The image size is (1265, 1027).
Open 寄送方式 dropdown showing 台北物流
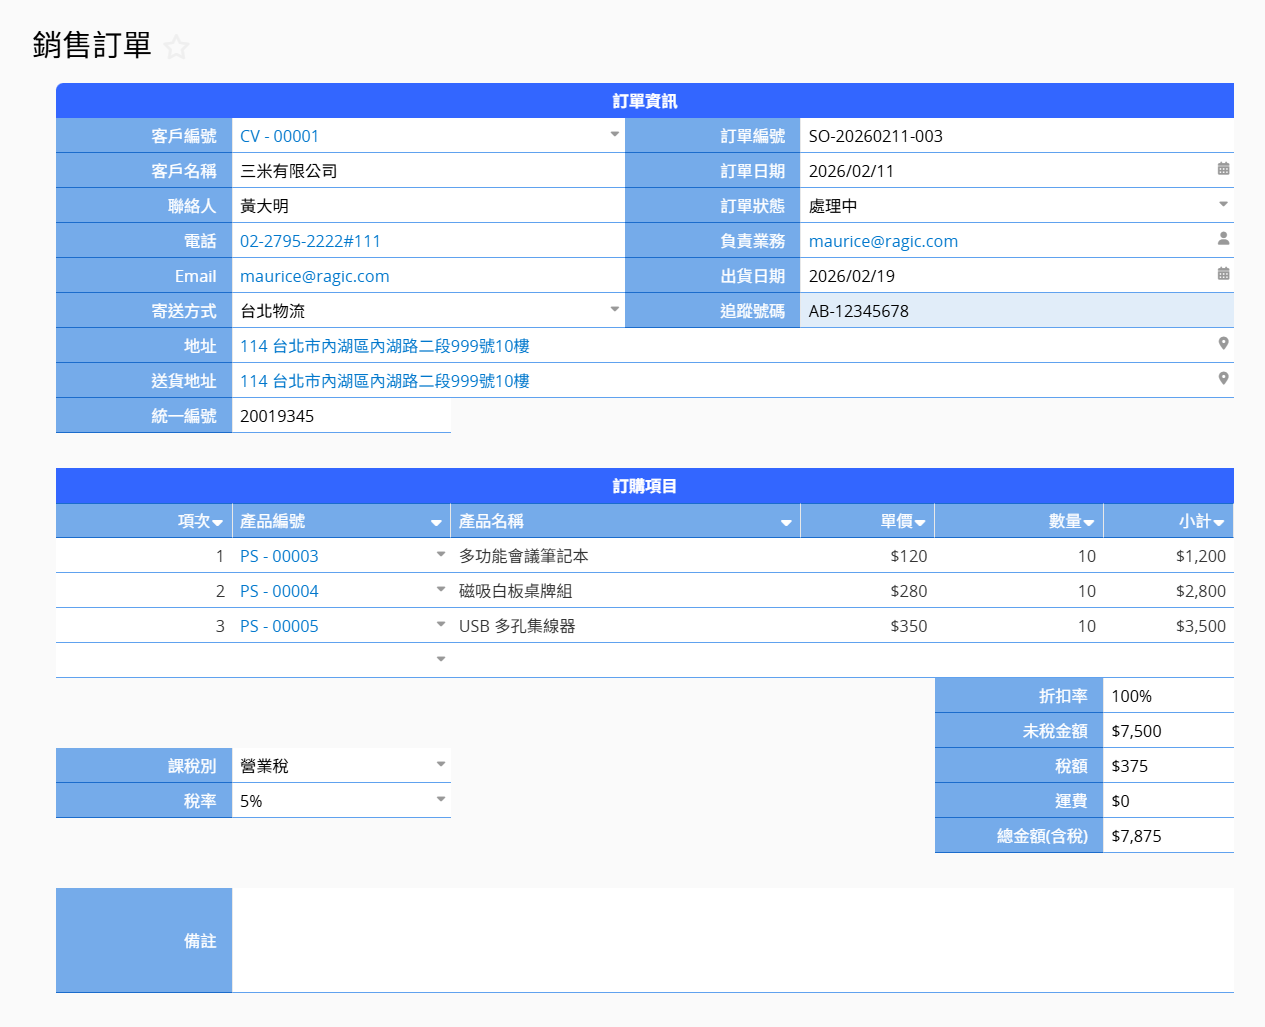pyautogui.click(x=615, y=309)
